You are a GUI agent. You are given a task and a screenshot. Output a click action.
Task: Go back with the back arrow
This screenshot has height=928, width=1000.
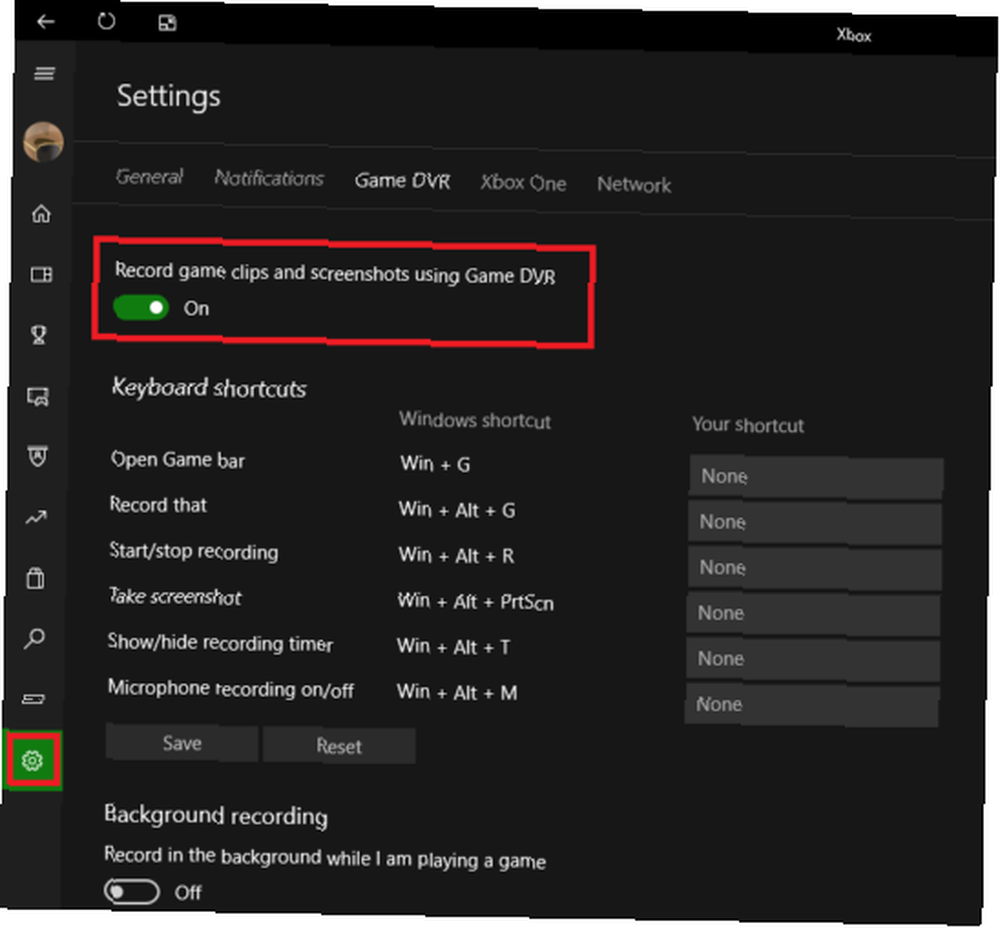(45, 22)
